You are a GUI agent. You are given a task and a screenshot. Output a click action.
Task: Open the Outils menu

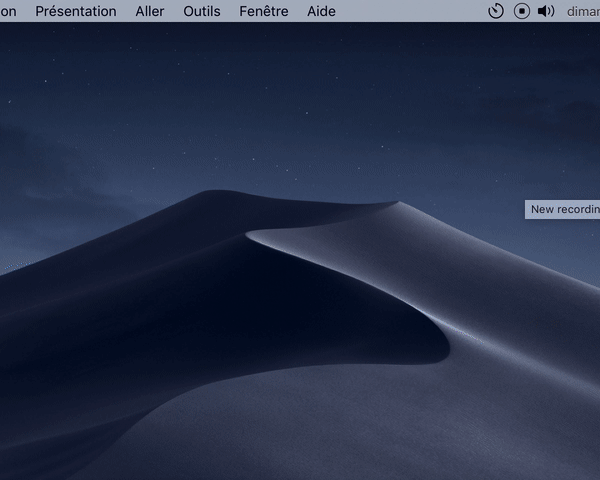click(x=202, y=11)
